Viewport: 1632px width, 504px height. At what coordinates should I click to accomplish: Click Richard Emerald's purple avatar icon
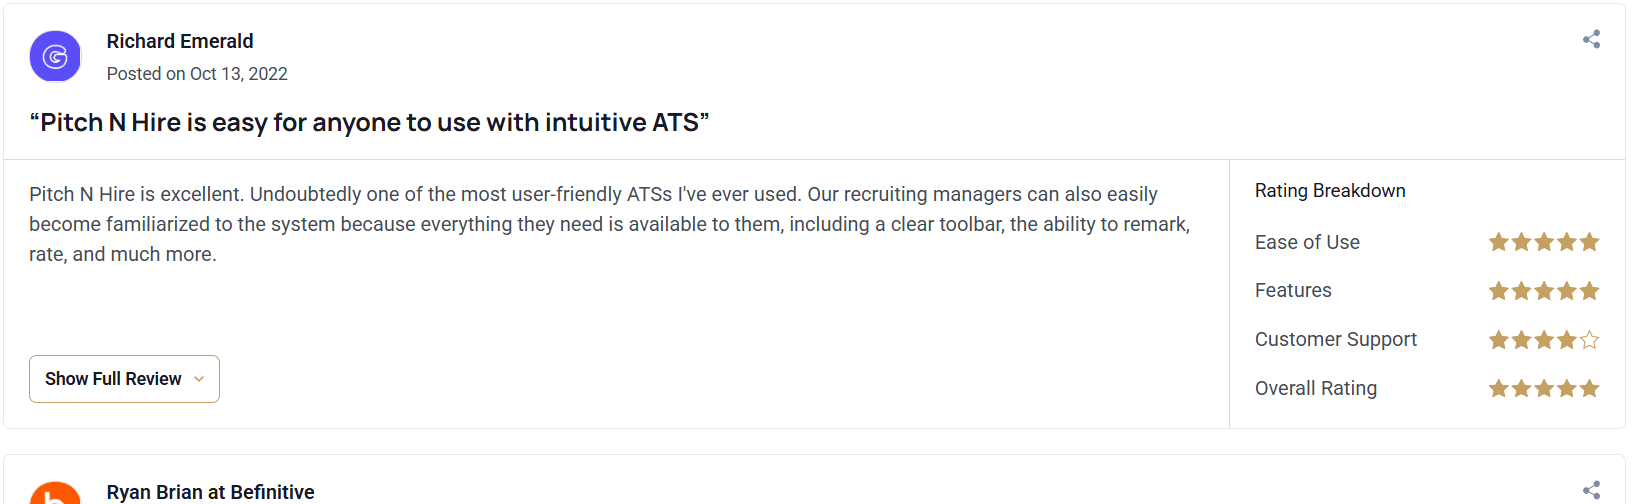click(x=55, y=56)
